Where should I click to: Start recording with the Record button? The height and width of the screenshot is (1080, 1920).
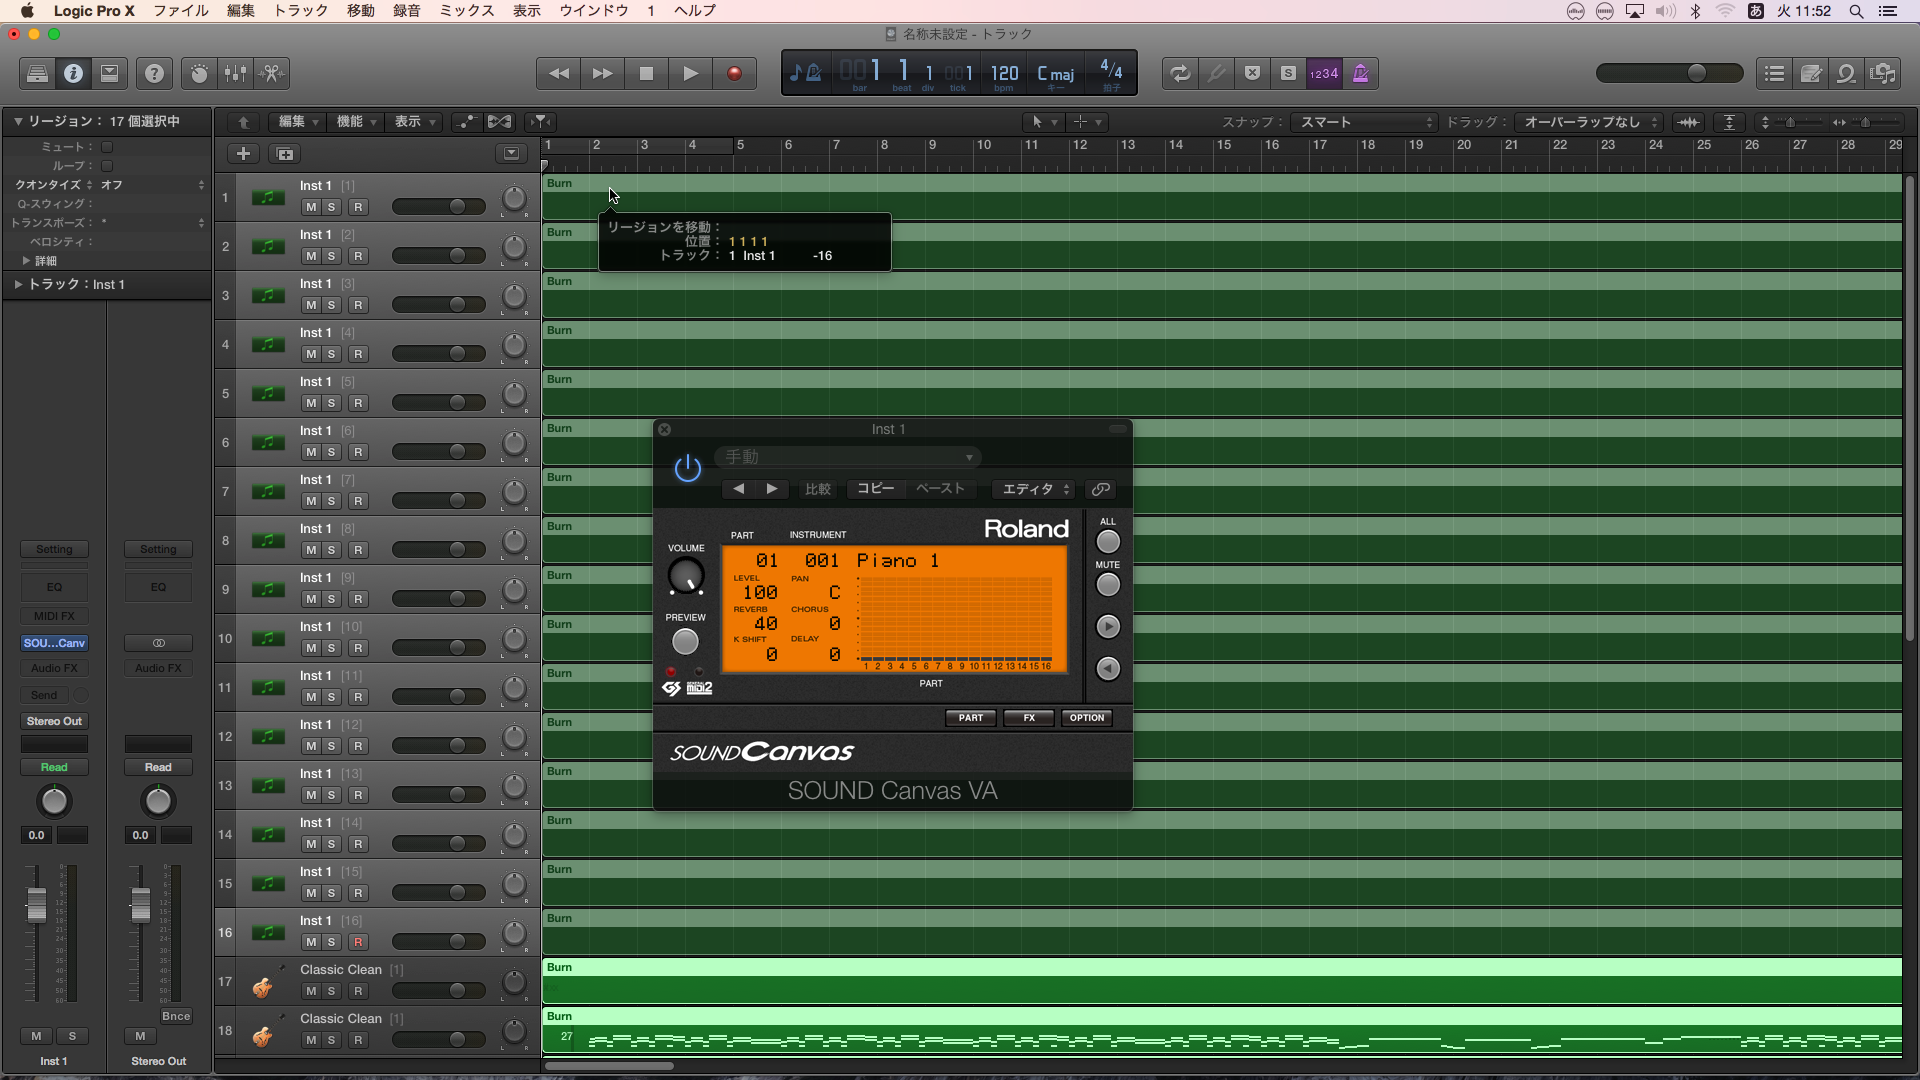734,73
